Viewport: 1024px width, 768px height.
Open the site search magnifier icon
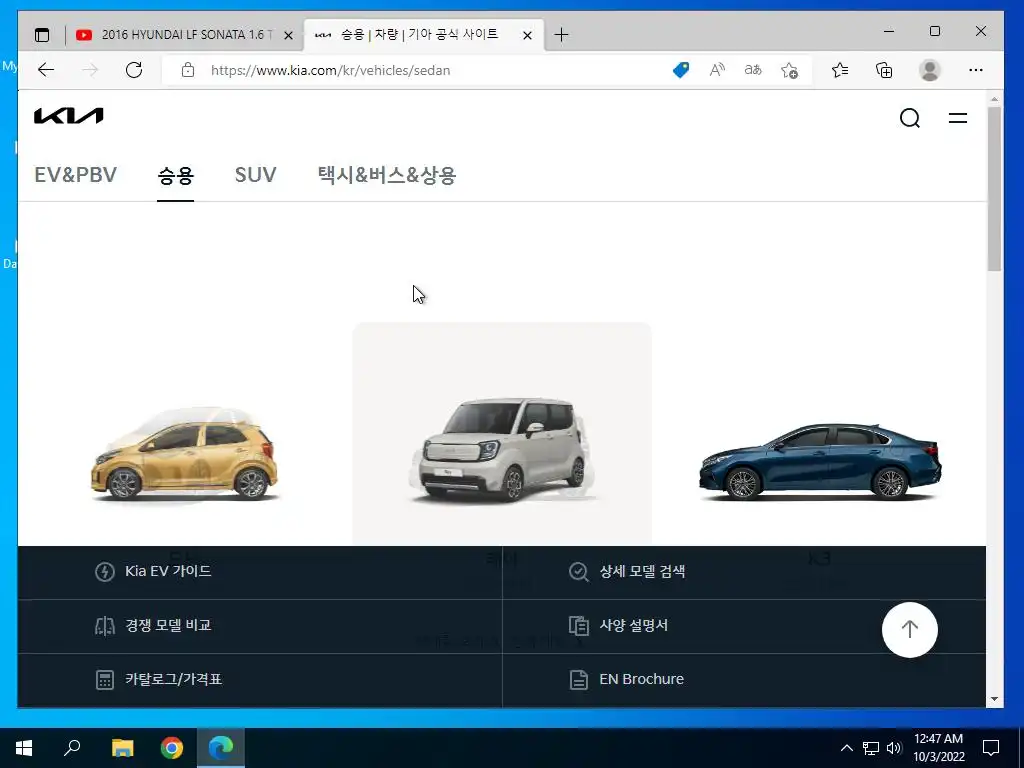910,118
